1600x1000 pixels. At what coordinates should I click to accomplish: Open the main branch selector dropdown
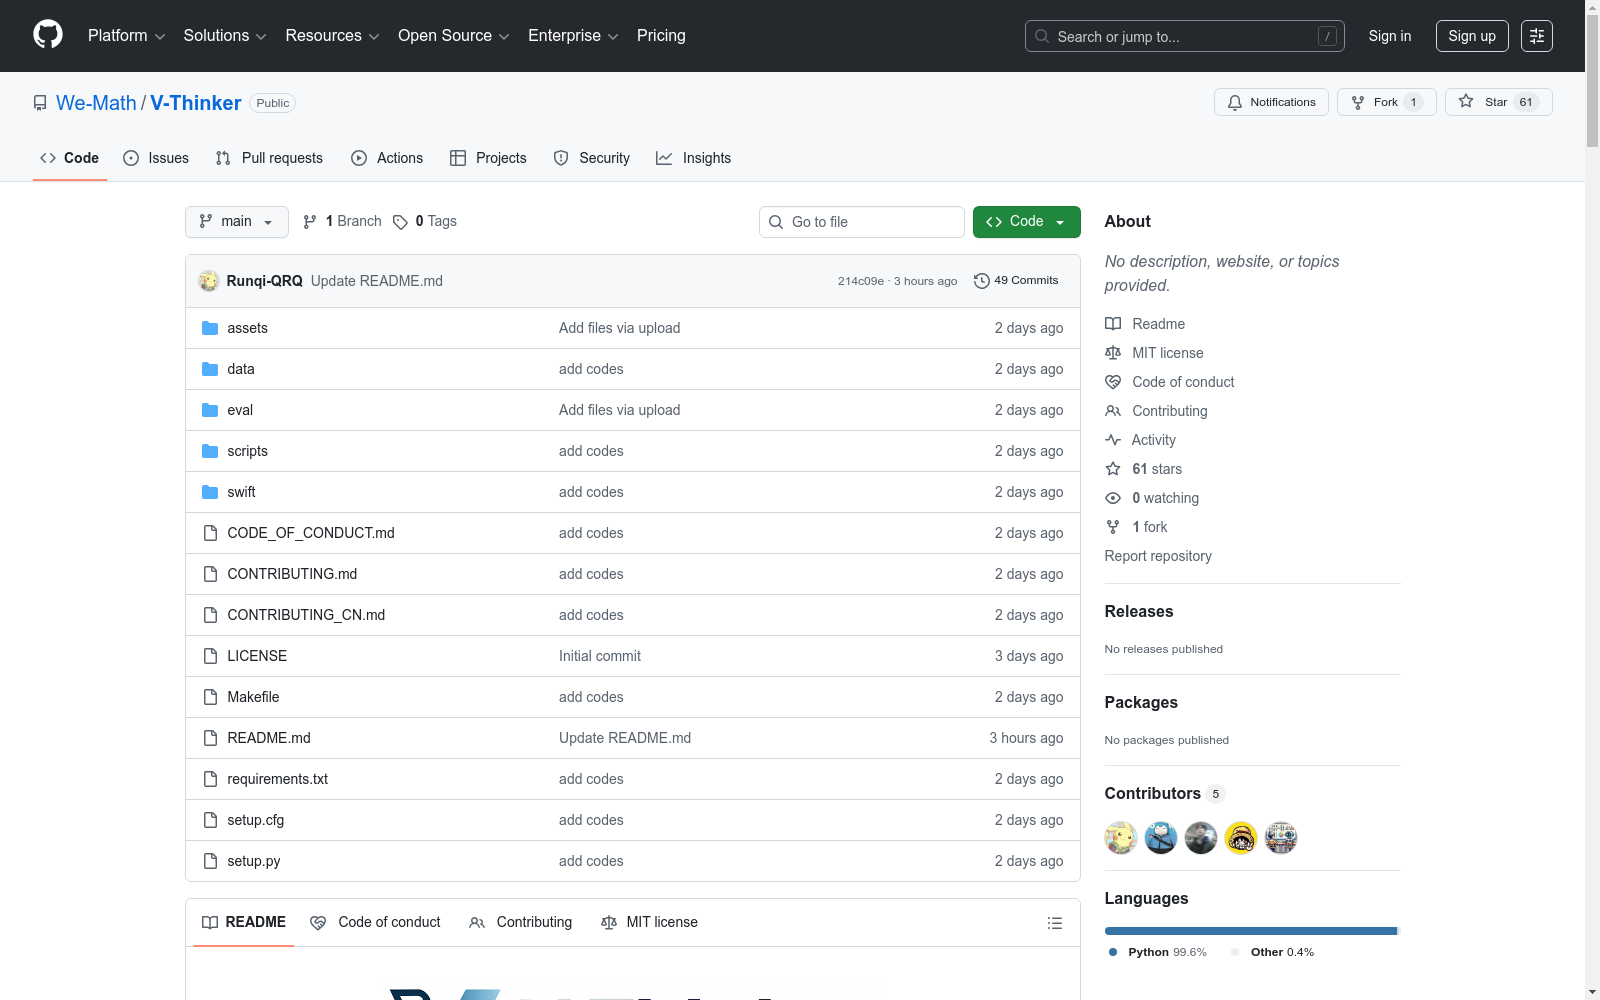click(x=237, y=222)
